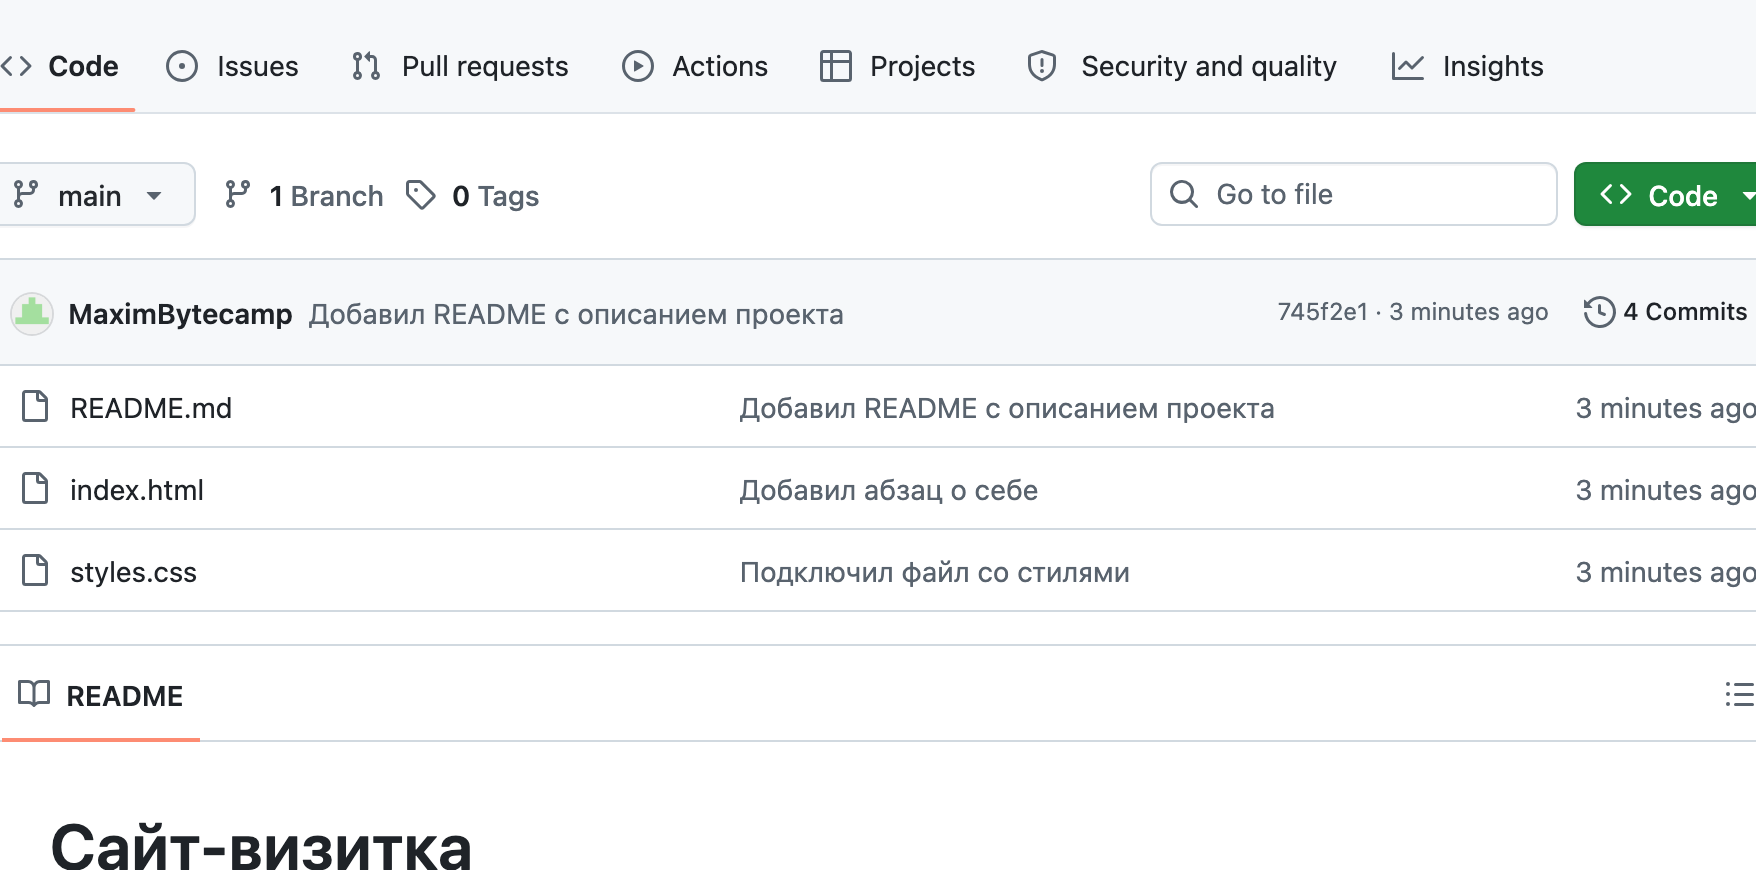Click '3 minutes ago' in styles.css row
Image resolution: width=1756 pixels, height=870 pixels.
point(1665,572)
